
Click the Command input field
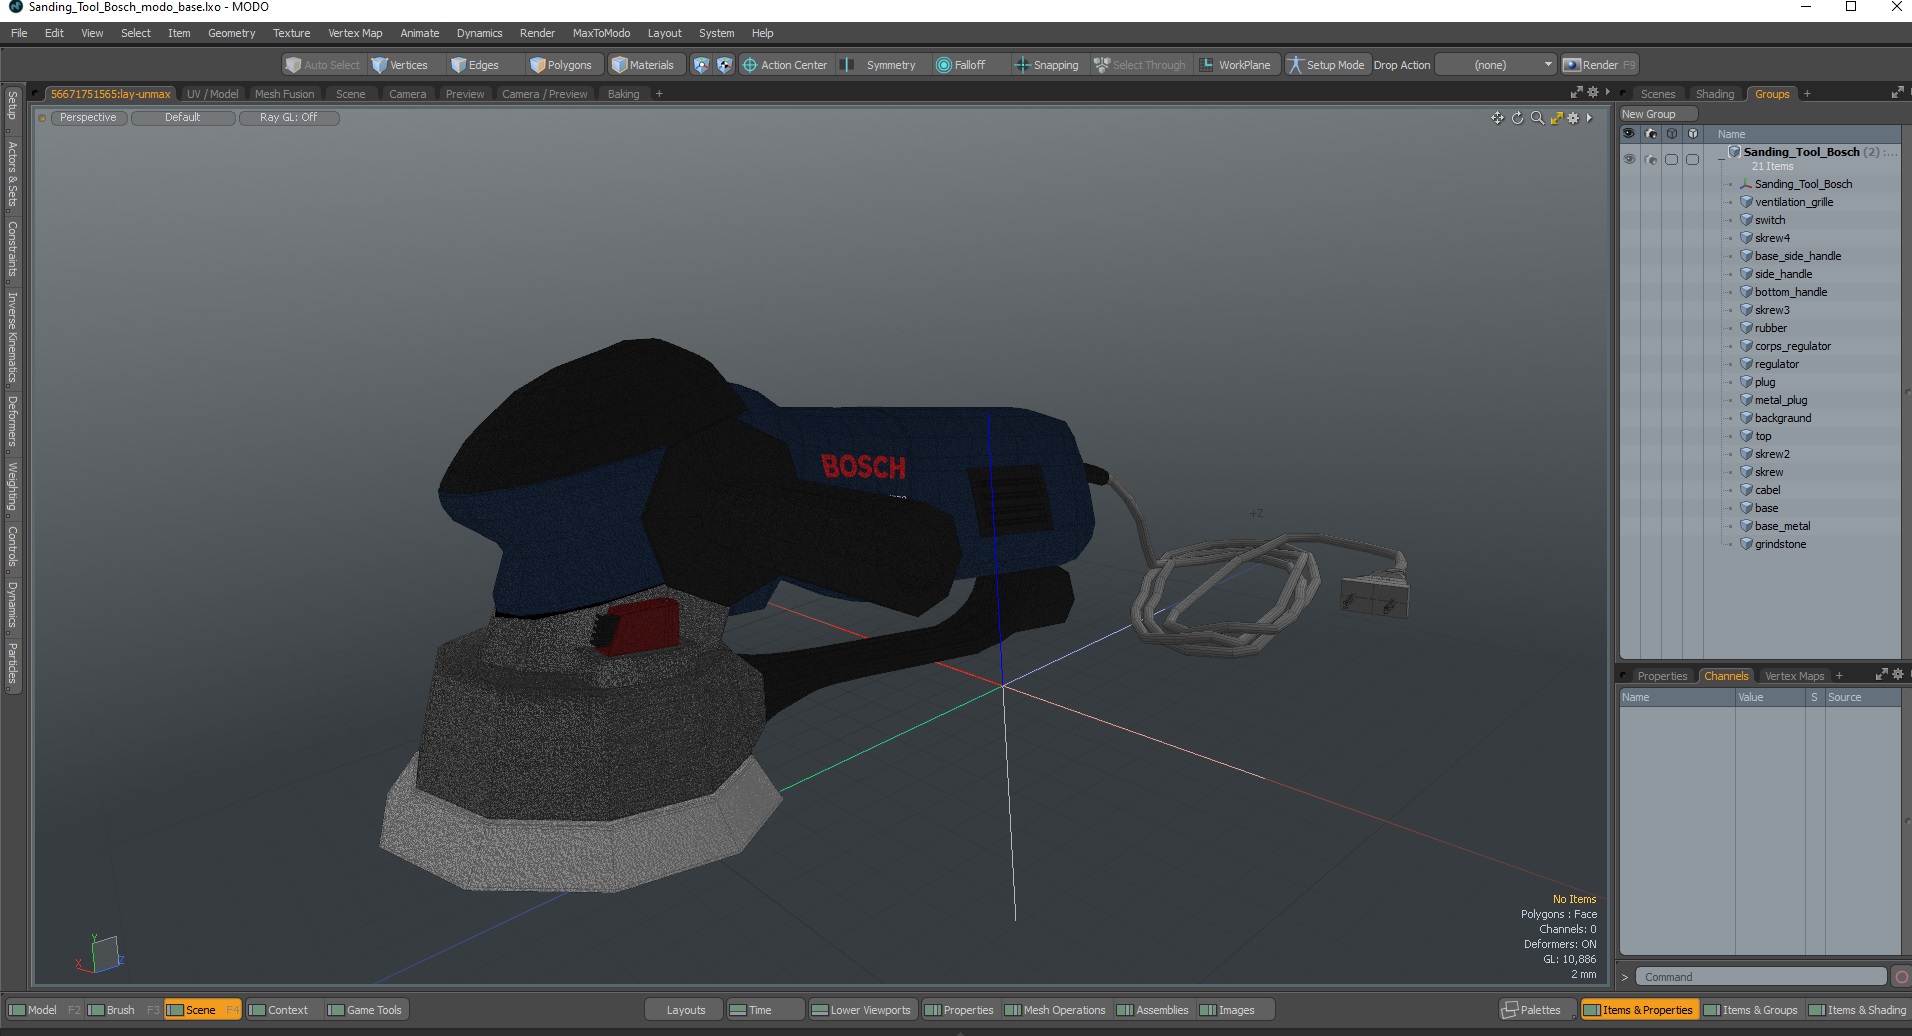(1761, 977)
